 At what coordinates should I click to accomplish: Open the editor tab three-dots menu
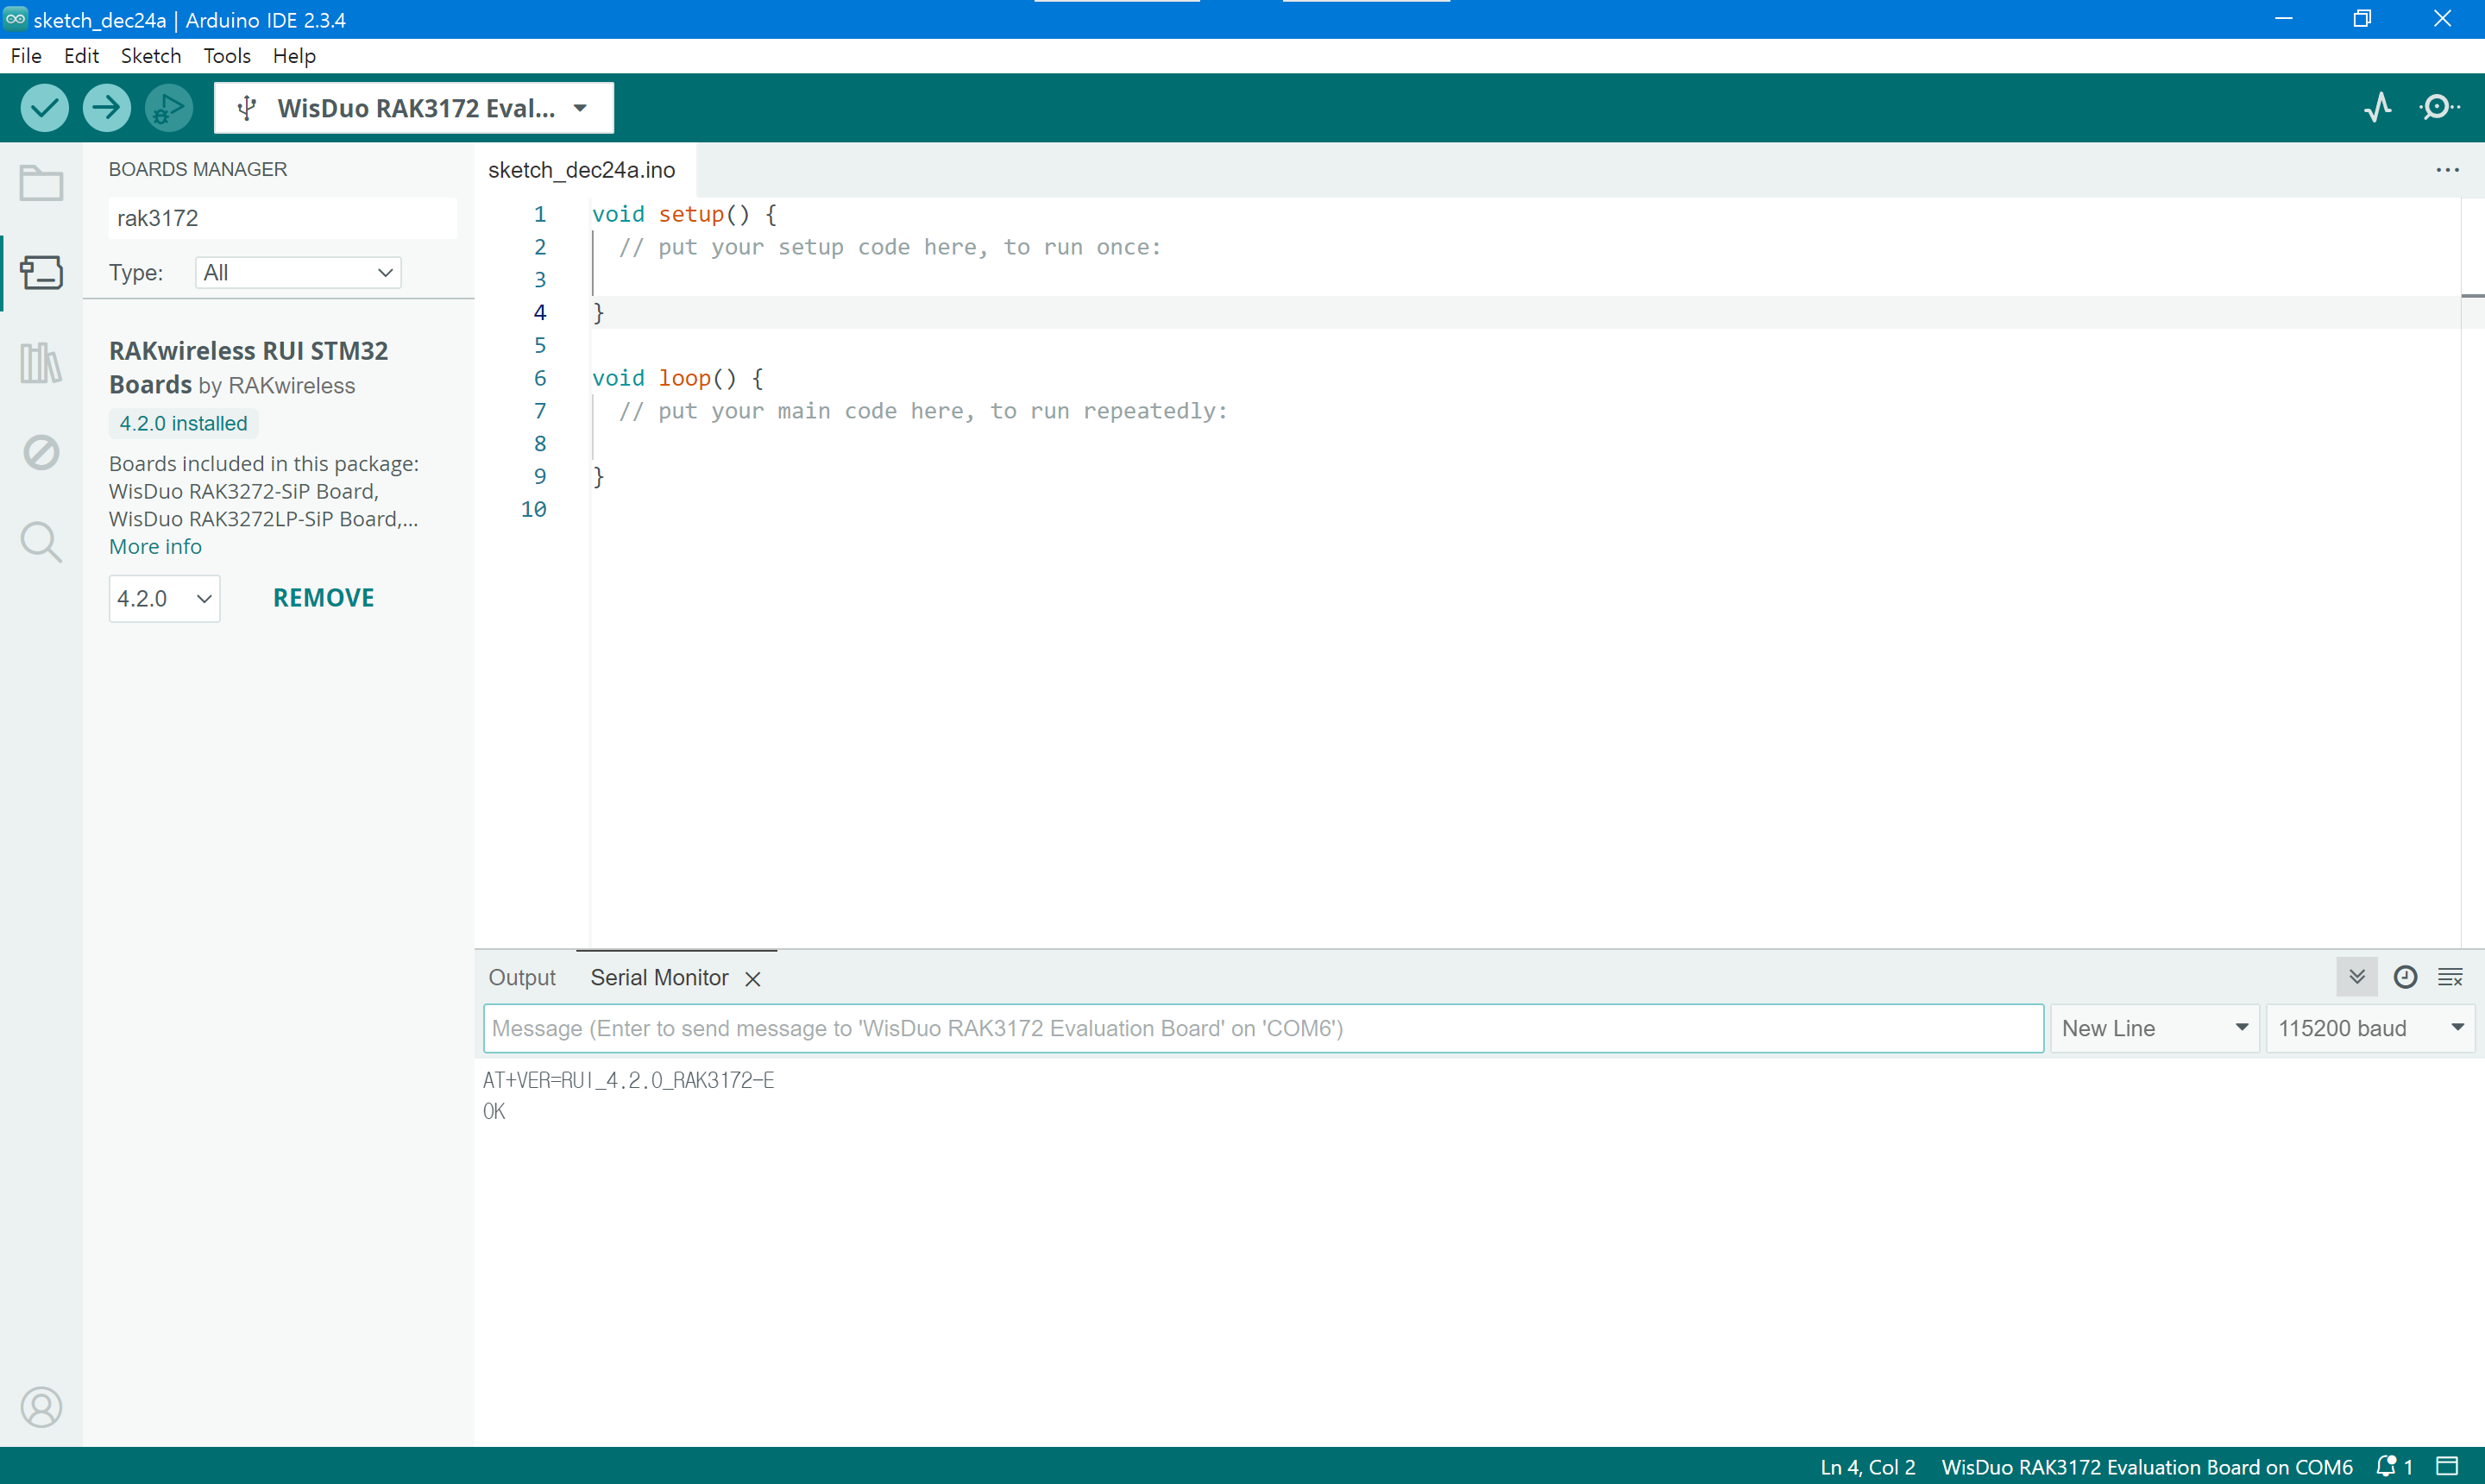(x=2447, y=170)
